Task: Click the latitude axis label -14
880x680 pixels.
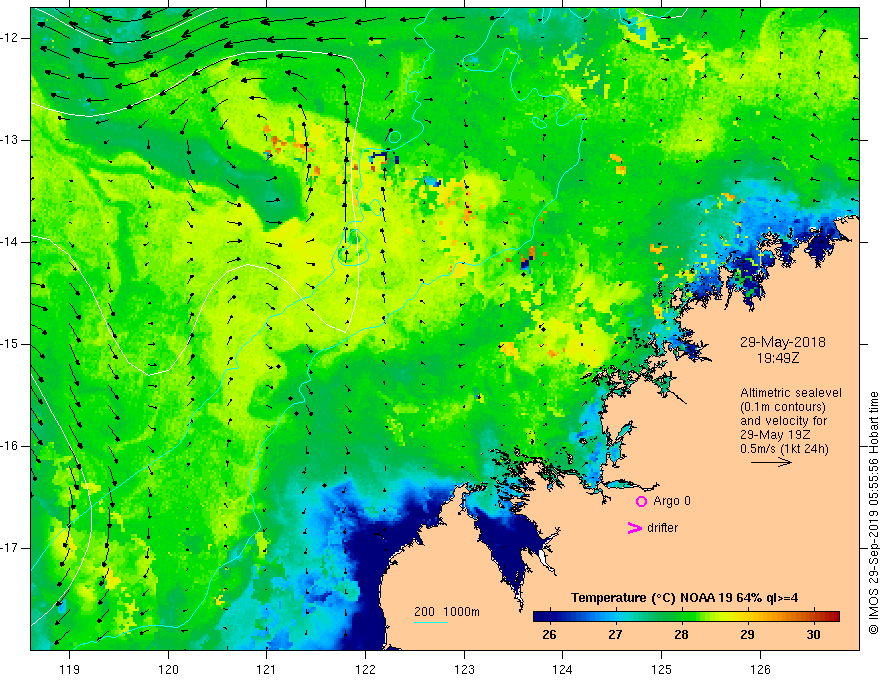Action: point(10,242)
